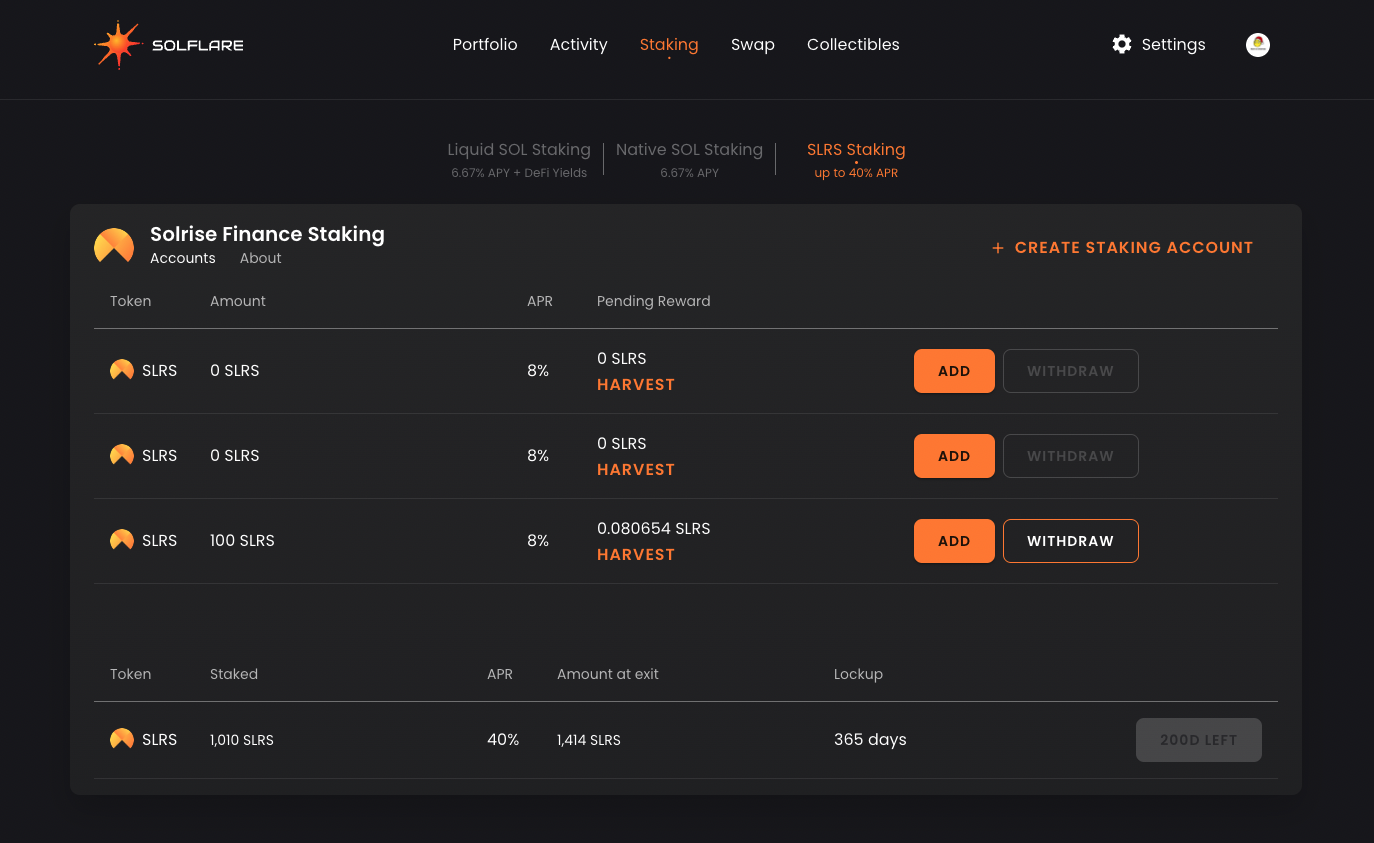1374x843 pixels.
Task: Click the 0.080654 SLRS reward value
Action: [x=654, y=528]
